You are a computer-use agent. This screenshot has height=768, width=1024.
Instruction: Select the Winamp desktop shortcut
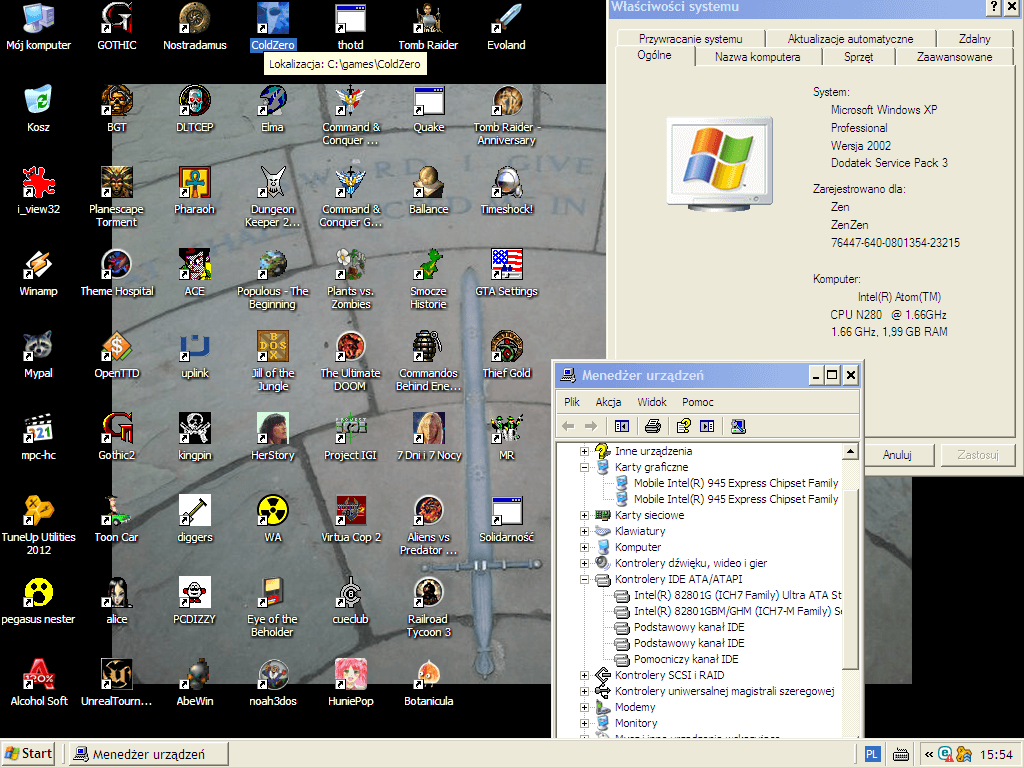point(39,272)
